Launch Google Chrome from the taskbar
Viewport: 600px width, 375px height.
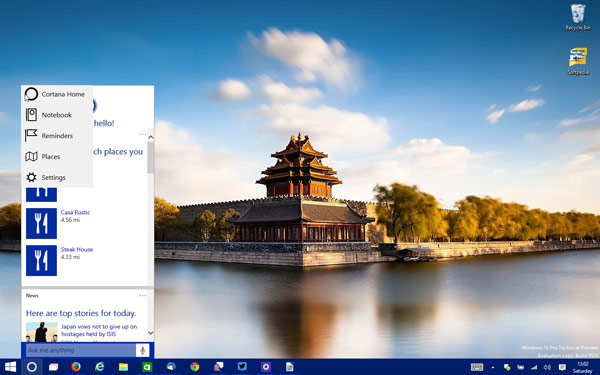pos(195,367)
